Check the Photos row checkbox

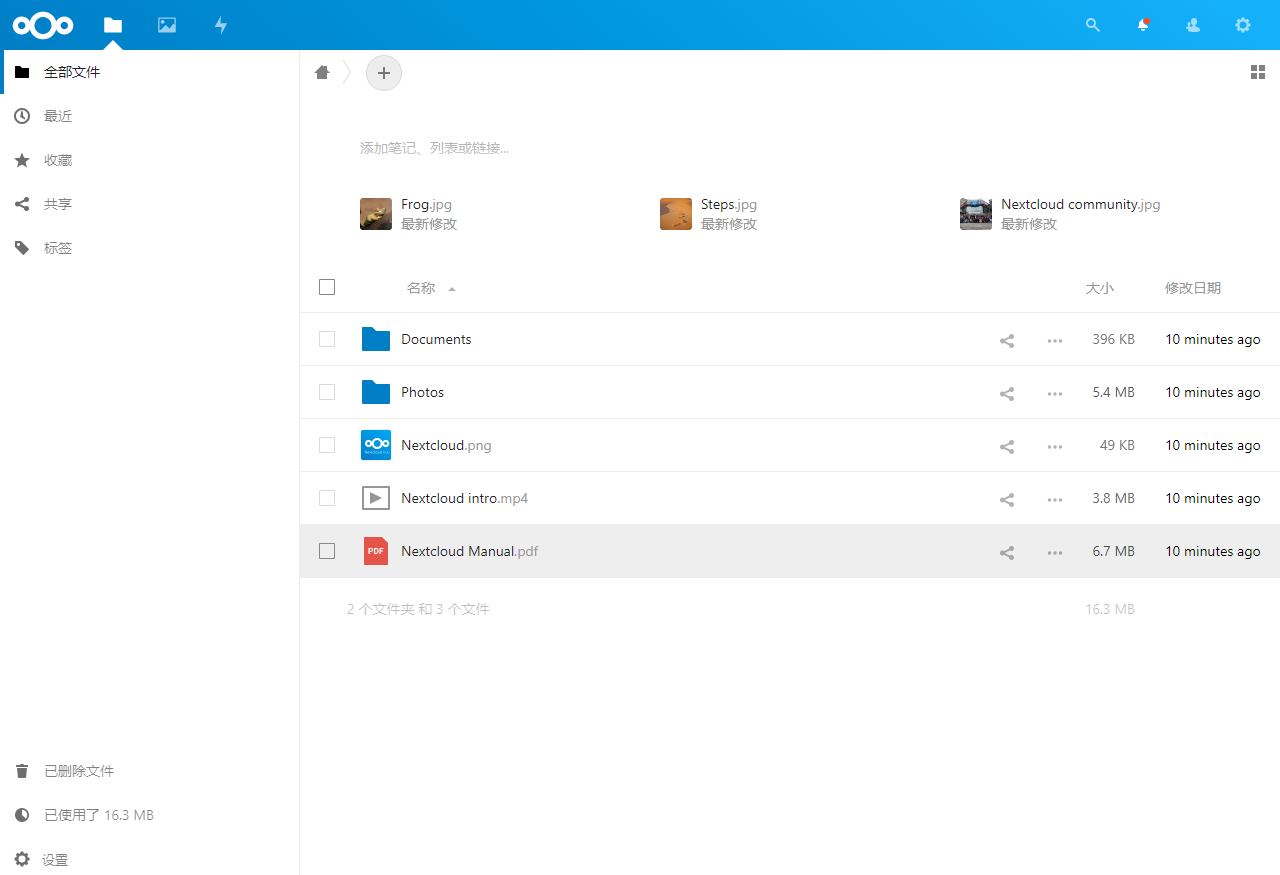coord(327,392)
